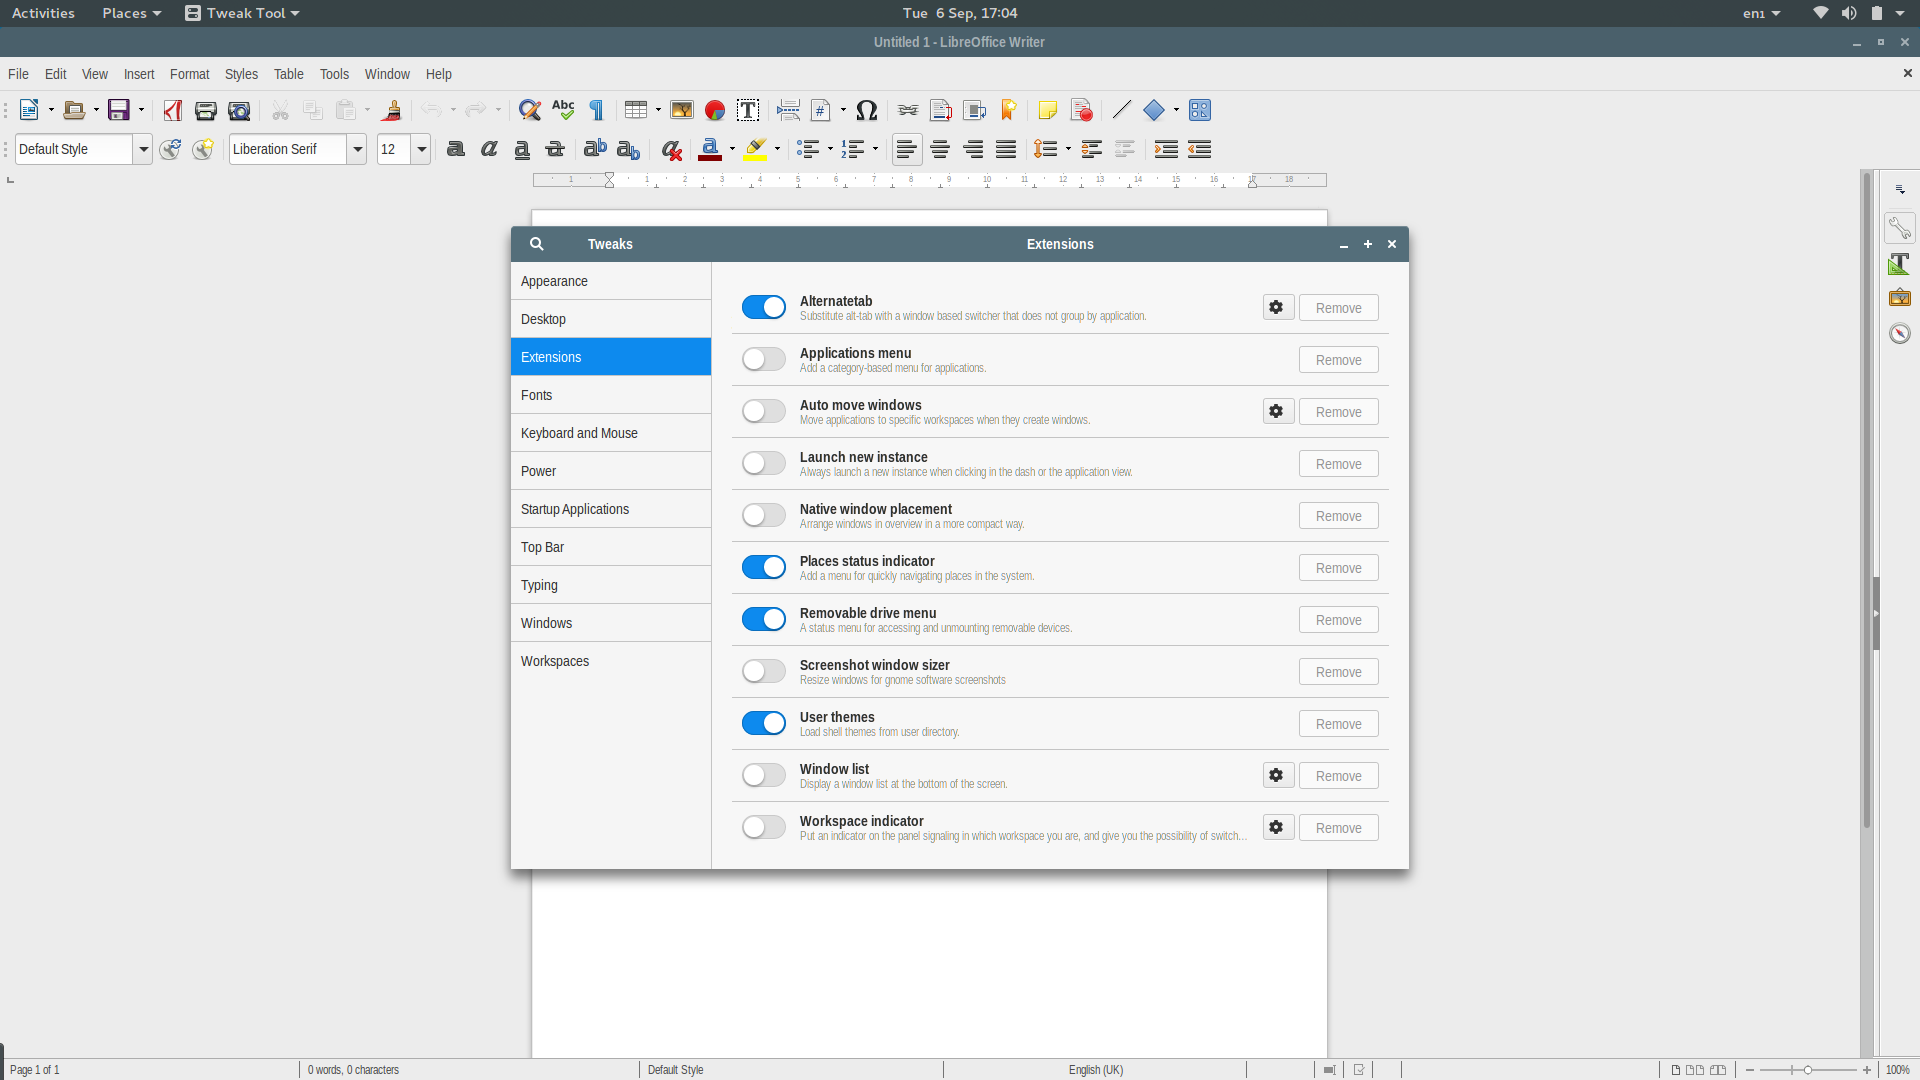The image size is (1920, 1080).
Task: Open the Table menu
Action: click(289, 74)
